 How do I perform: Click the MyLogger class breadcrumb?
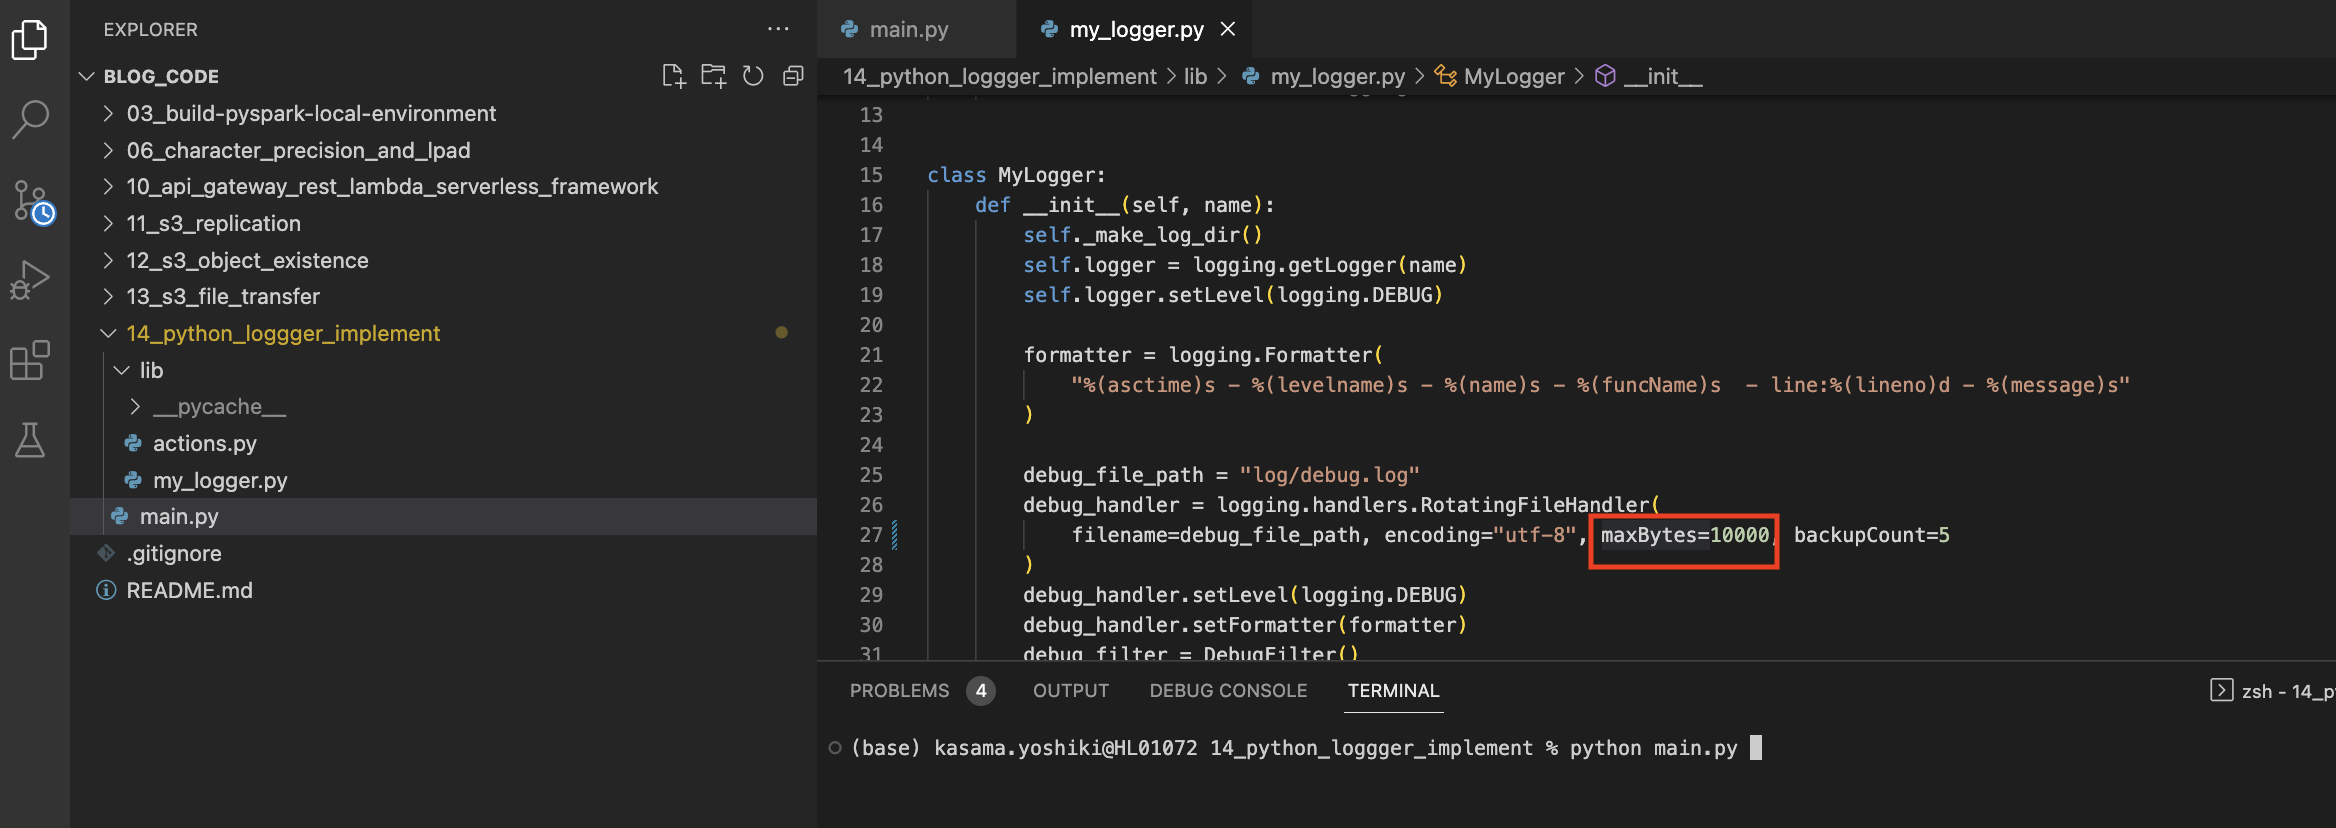pyautogui.click(x=1499, y=76)
